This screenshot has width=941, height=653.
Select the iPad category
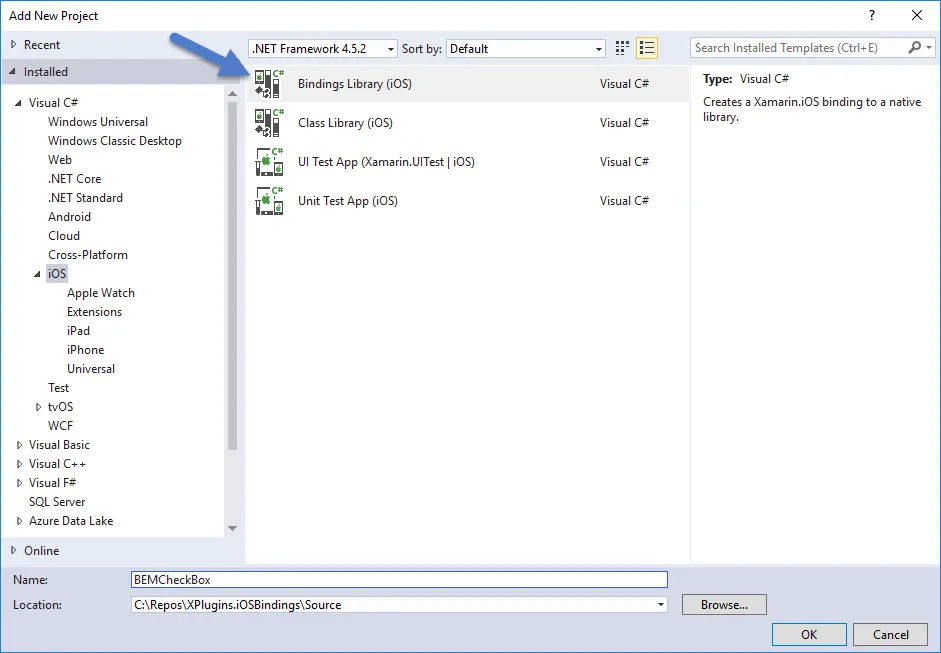[78, 331]
